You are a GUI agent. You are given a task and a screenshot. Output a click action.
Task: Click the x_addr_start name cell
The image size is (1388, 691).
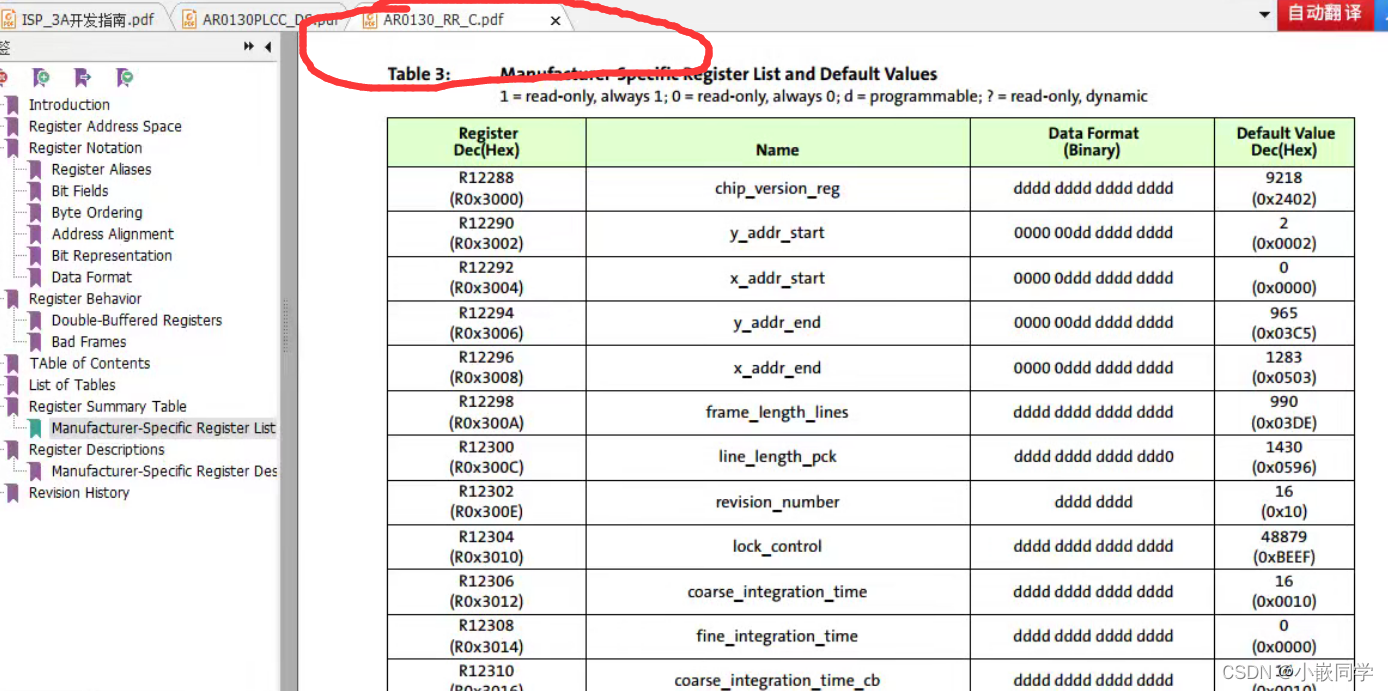(777, 278)
